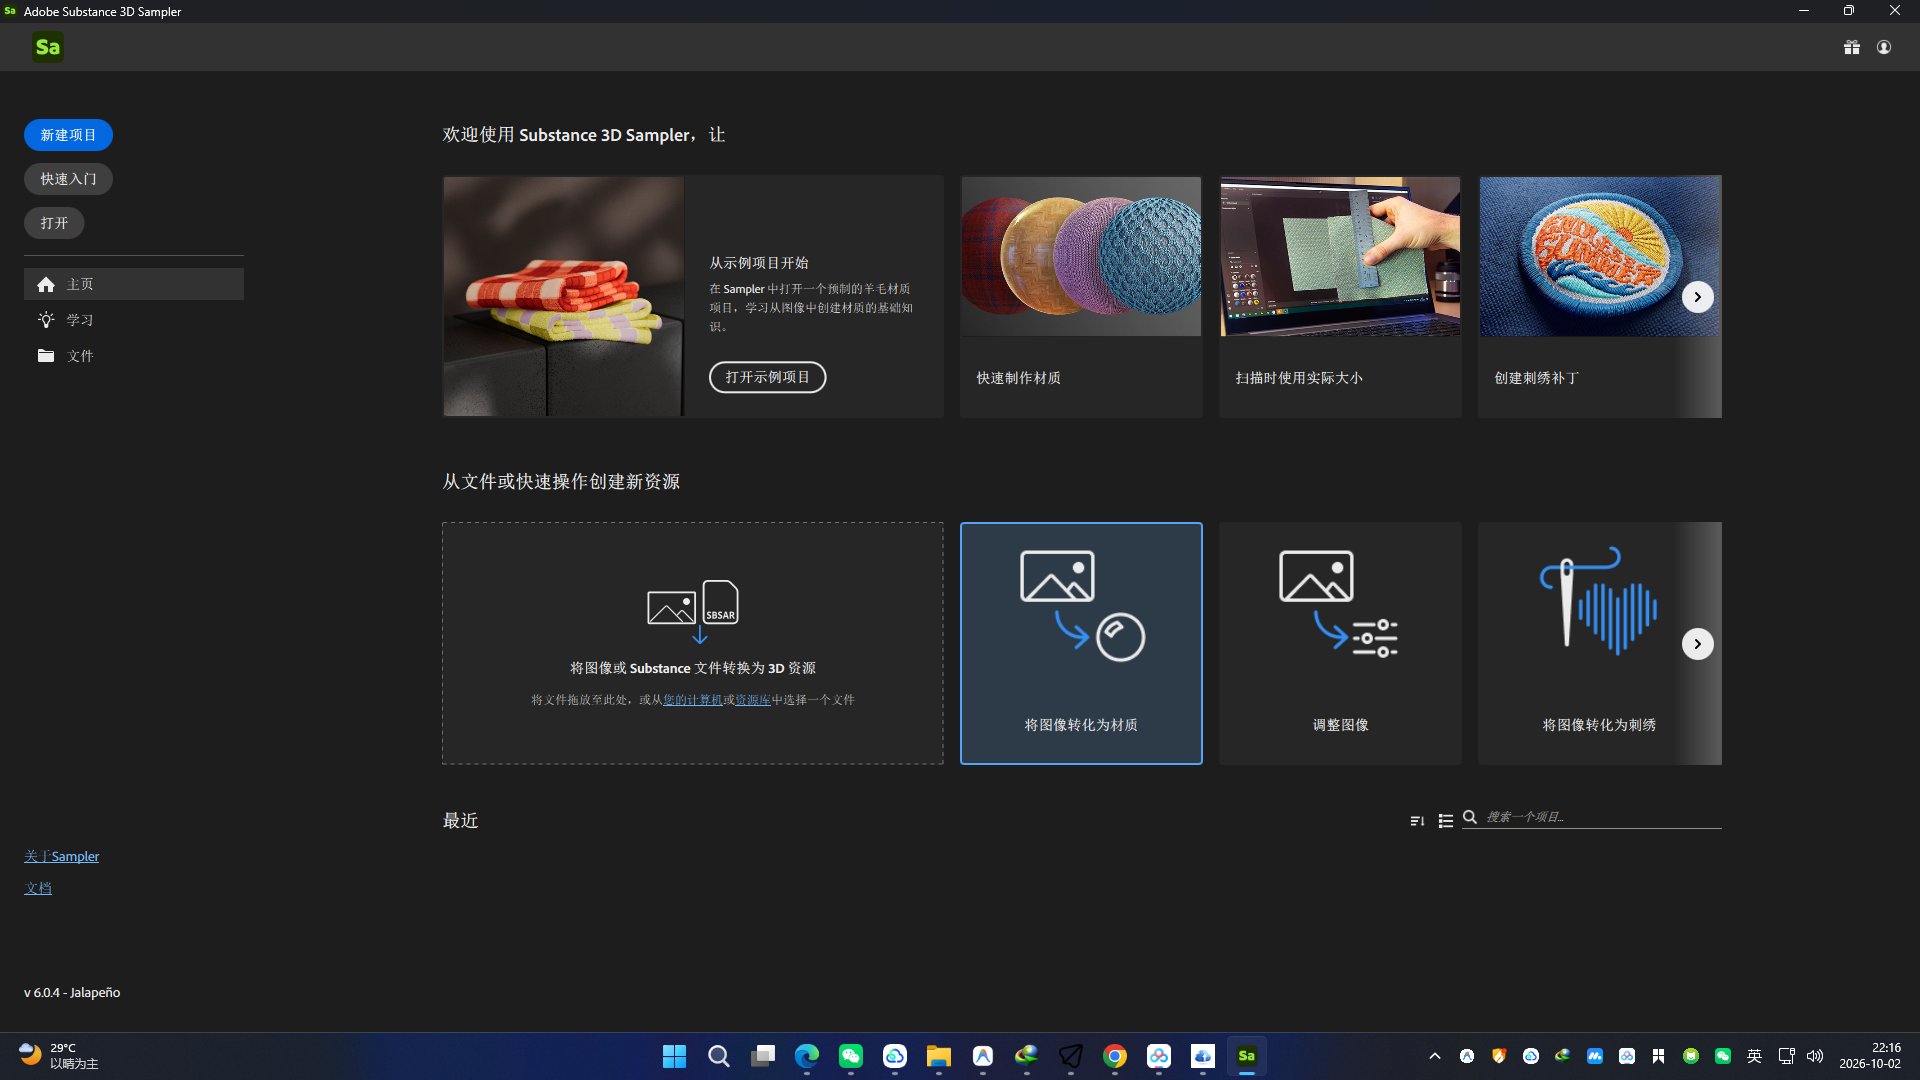
Task: Click the 资源库 link in the drop zone
Action: click(752, 700)
